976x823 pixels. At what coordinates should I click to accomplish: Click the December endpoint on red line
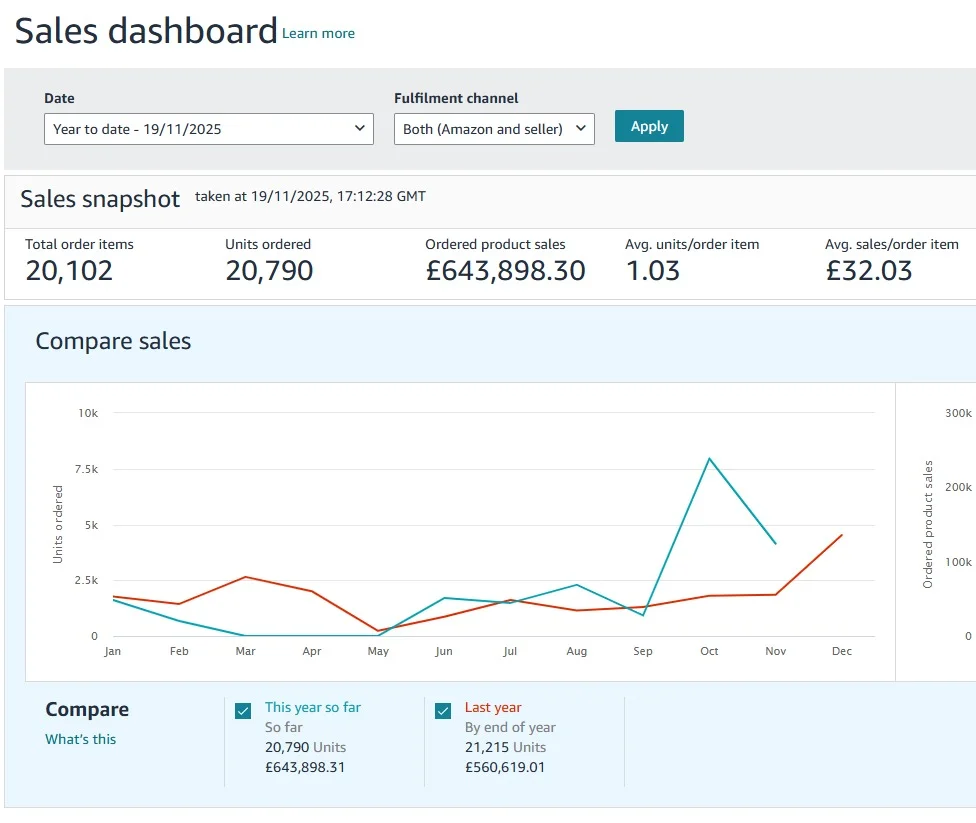pyautogui.click(x=842, y=535)
